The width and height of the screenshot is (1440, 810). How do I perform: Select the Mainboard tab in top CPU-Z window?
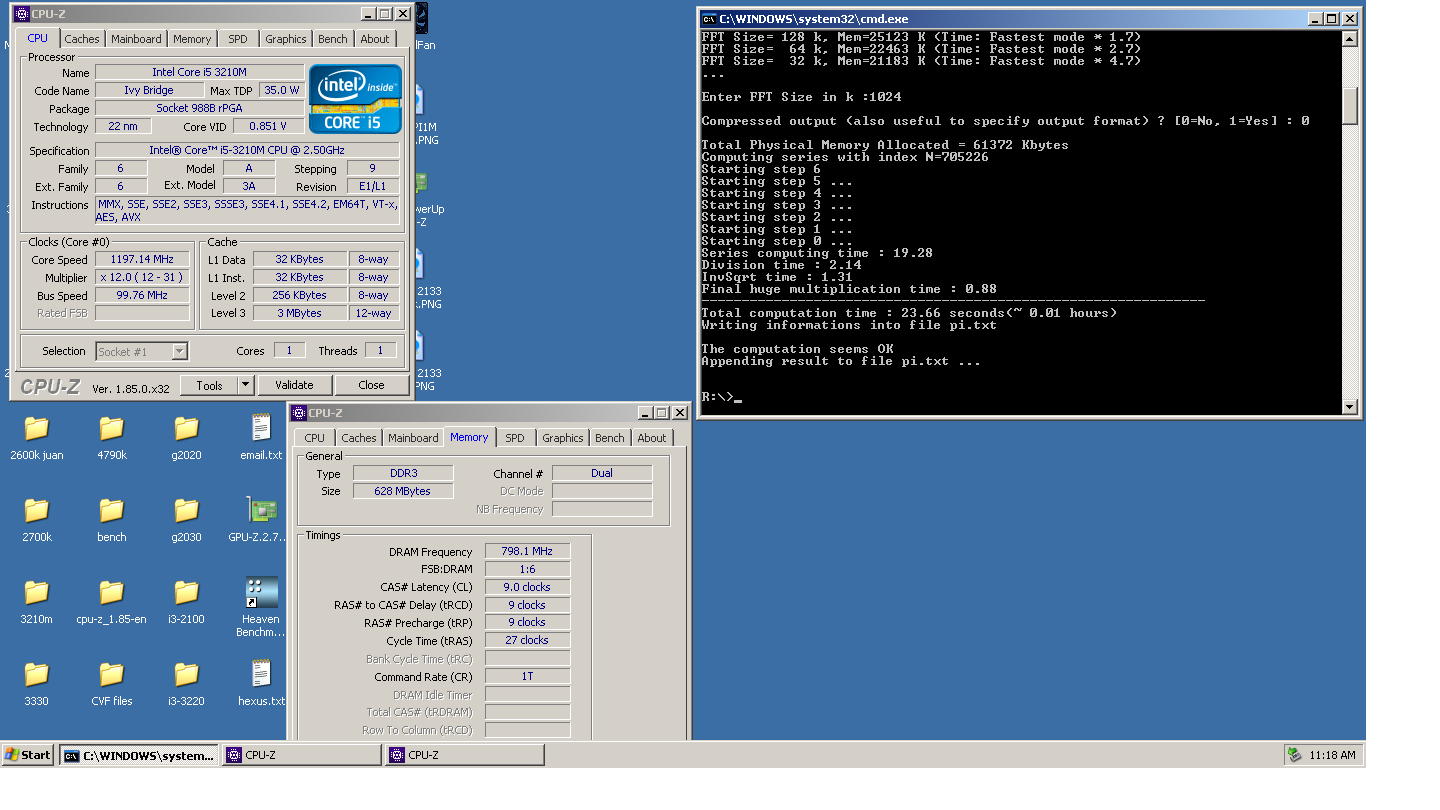coord(136,39)
